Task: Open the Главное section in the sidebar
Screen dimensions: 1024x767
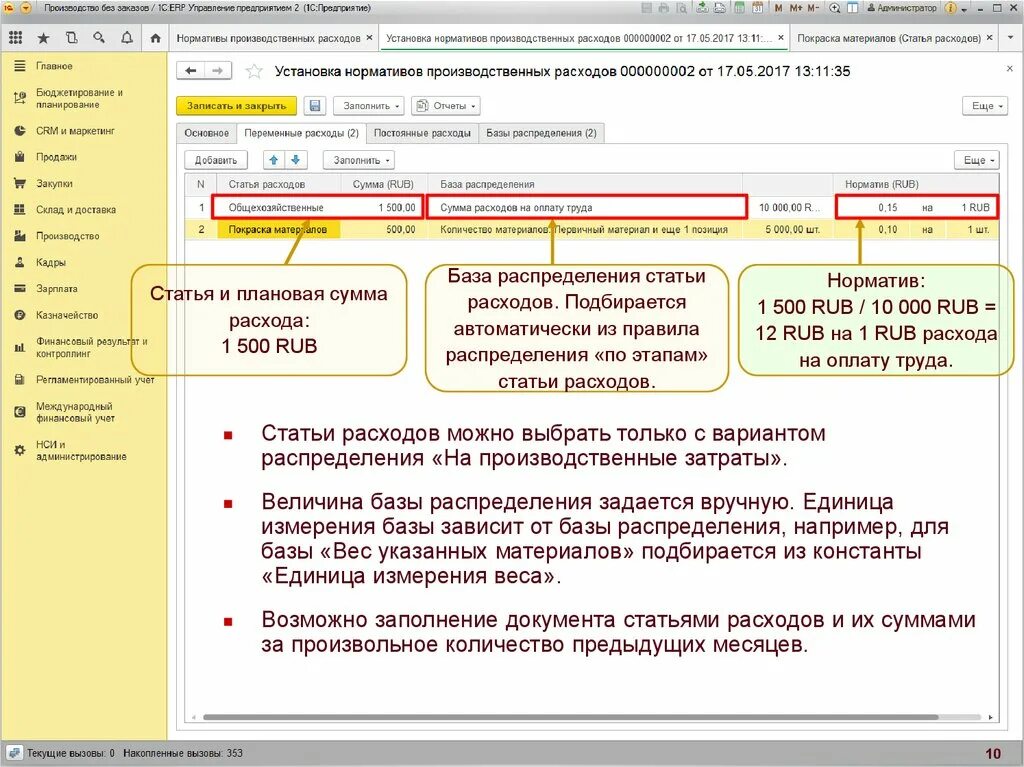Action: click(x=54, y=66)
